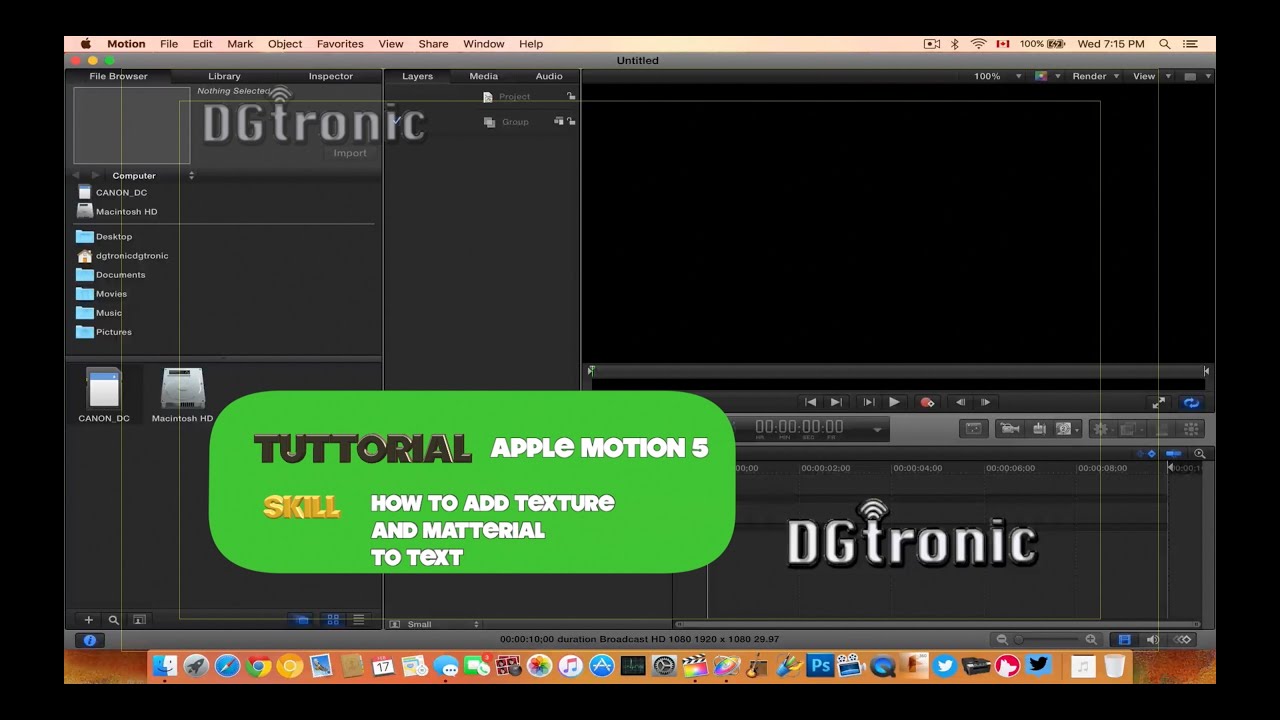Click the Replicate button

tap(1191, 428)
